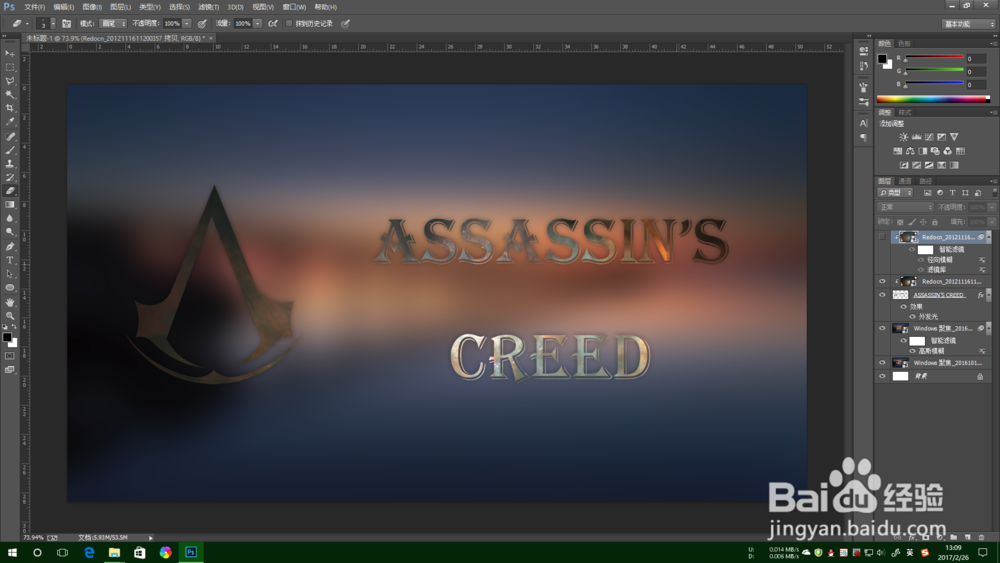Viewport: 1000px width, 563px height.
Task: Open the Character panel icon
Action: pos(864,123)
